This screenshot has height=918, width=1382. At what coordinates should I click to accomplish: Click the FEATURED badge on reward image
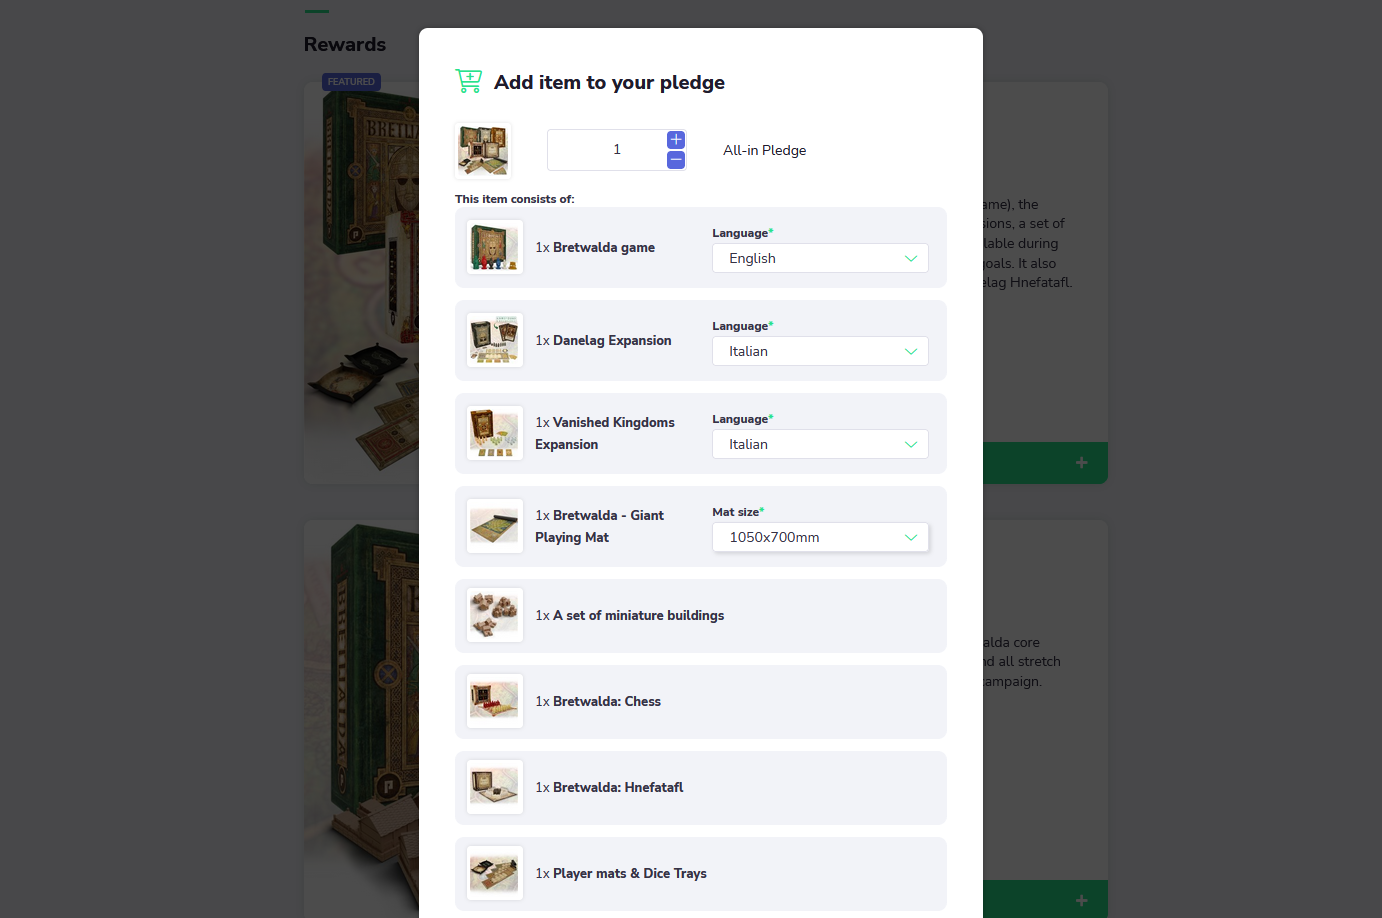point(351,82)
